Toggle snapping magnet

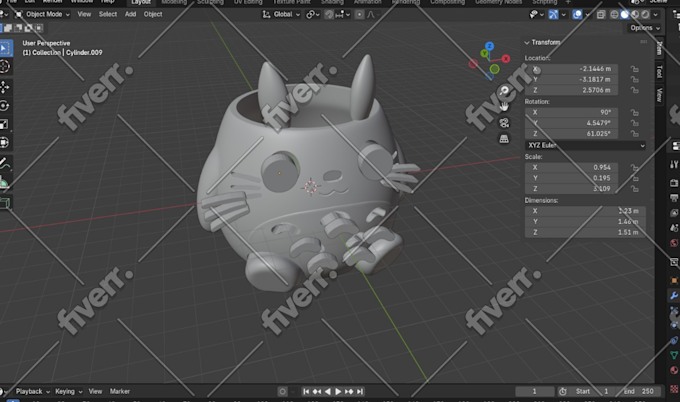coord(329,15)
